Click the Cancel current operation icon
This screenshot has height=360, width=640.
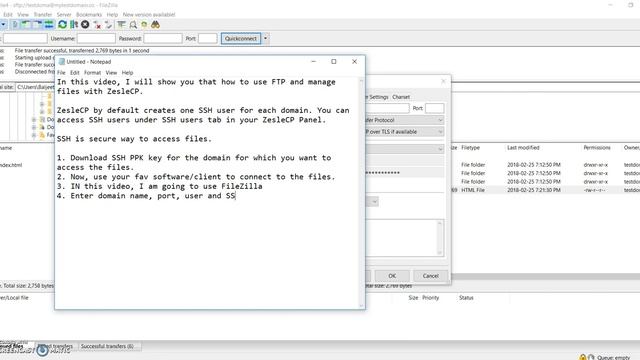tap(85, 25)
